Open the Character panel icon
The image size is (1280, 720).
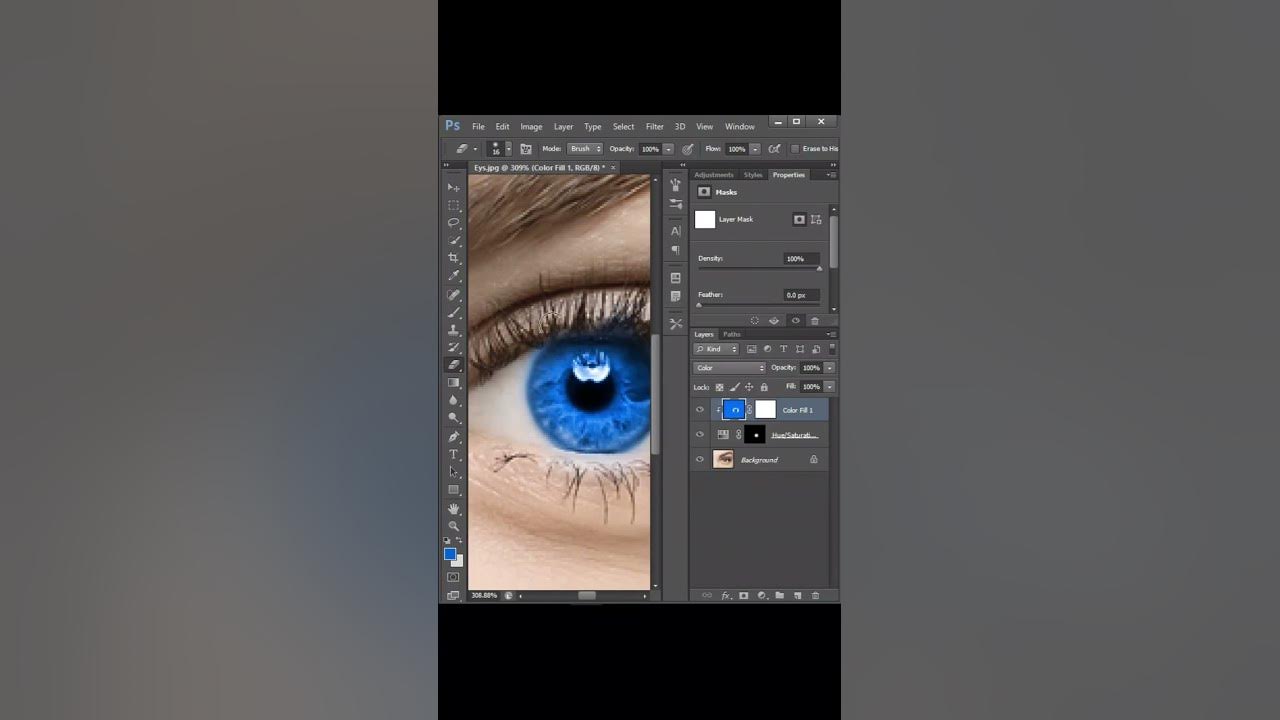click(675, 231)
